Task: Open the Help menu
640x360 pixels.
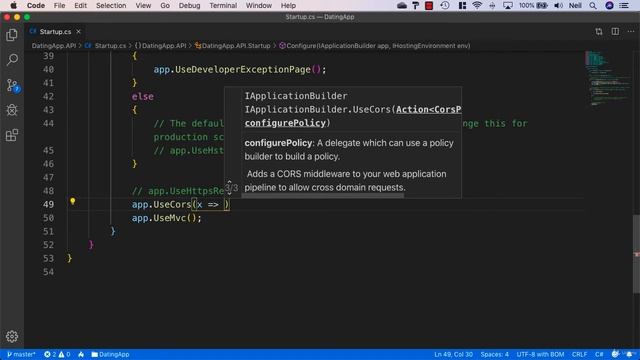Action: 288,5
